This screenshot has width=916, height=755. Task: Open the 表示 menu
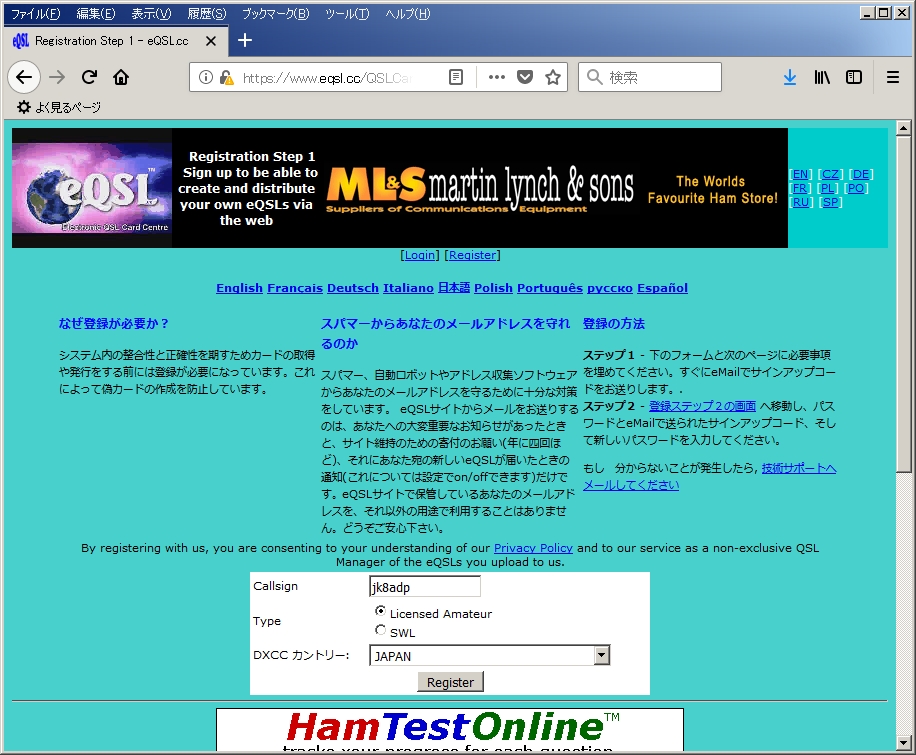coord(151,13)
